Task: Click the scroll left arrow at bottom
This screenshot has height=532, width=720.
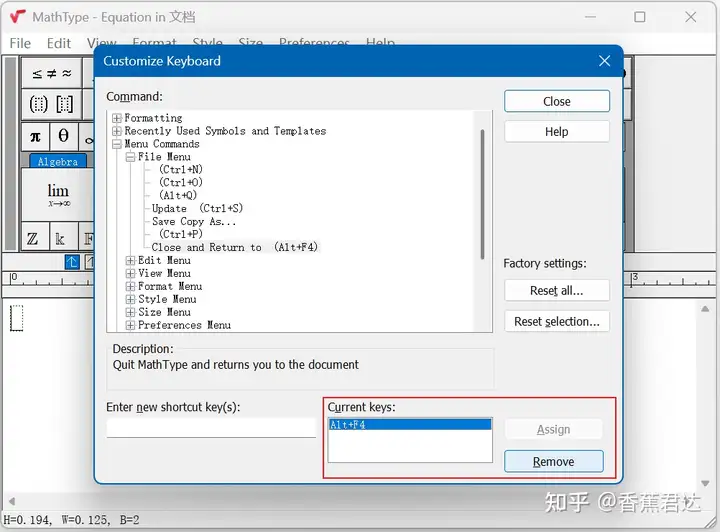Action: click(x=11, y=501)
